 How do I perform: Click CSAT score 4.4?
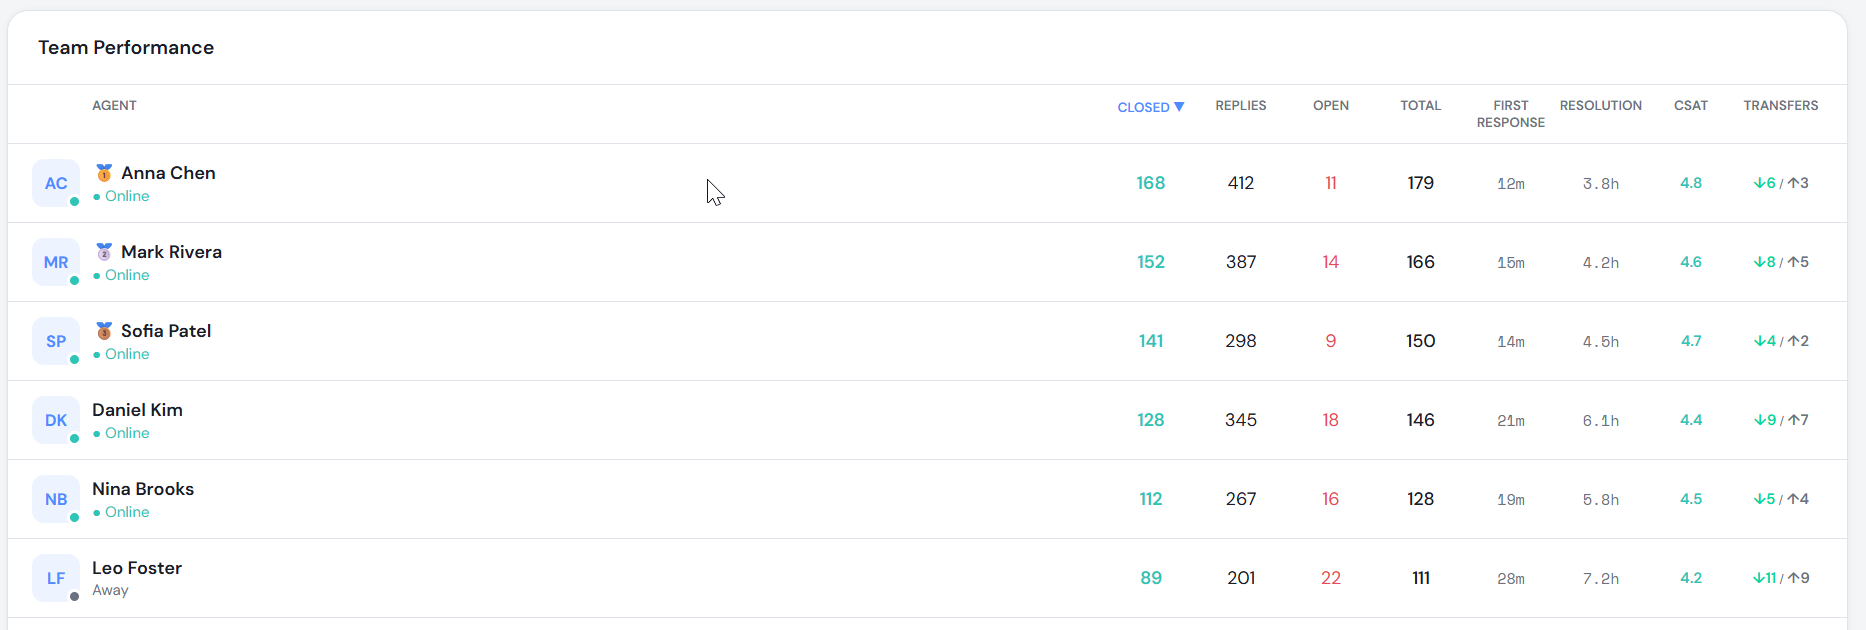(x=1691, y=420)
